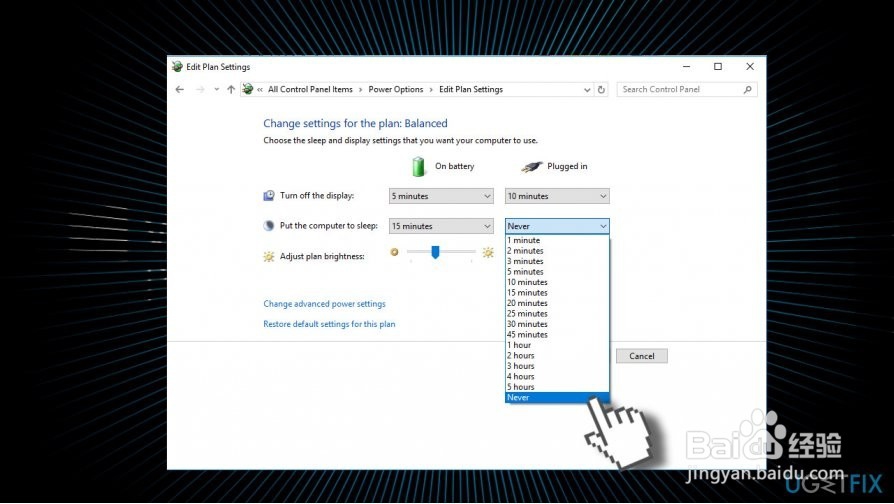
Task: Pick 5 hours in the dropdown list
Action: click(557, 387)
